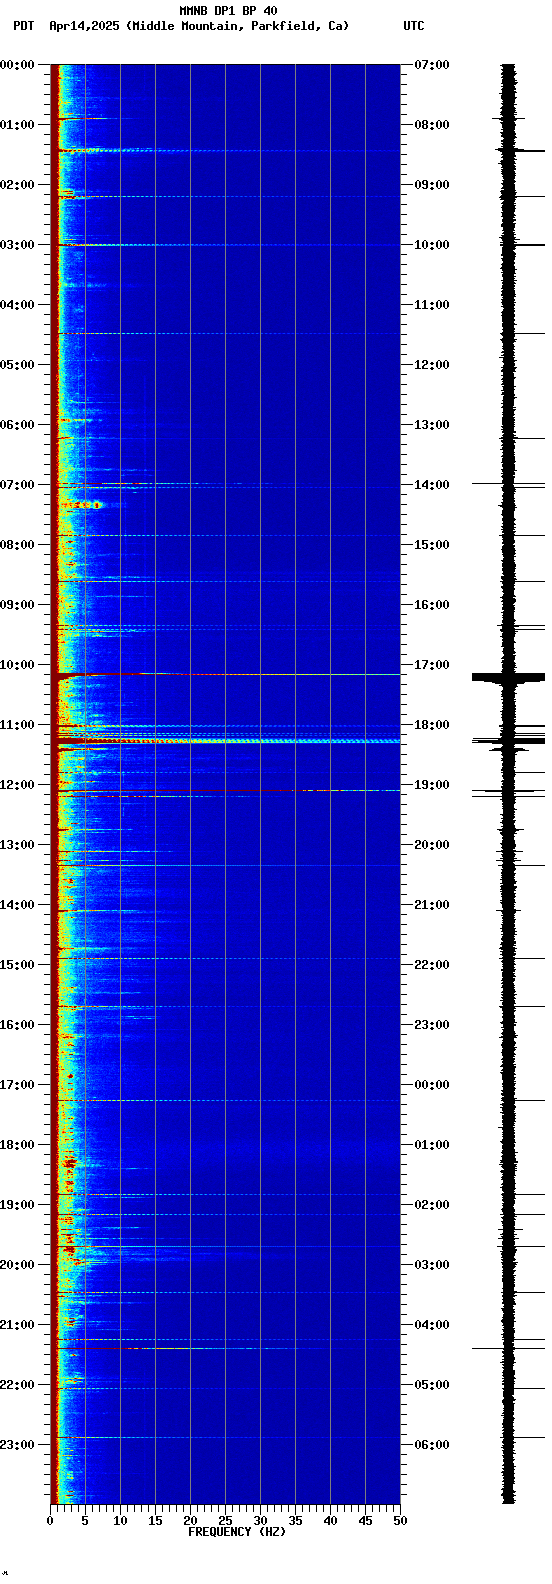
Task: Click the 14:00 PDT time label
Action: point(18,905)
